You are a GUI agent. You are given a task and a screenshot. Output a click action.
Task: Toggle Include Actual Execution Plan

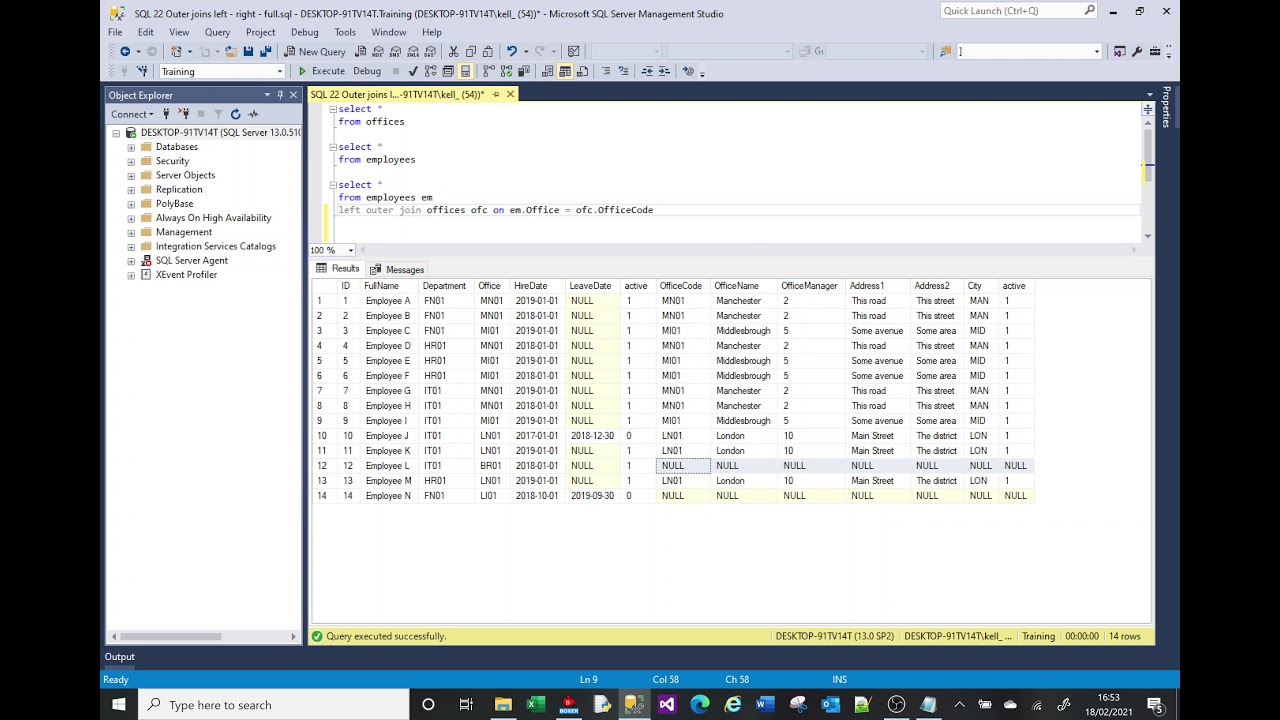tap(489, 71)
